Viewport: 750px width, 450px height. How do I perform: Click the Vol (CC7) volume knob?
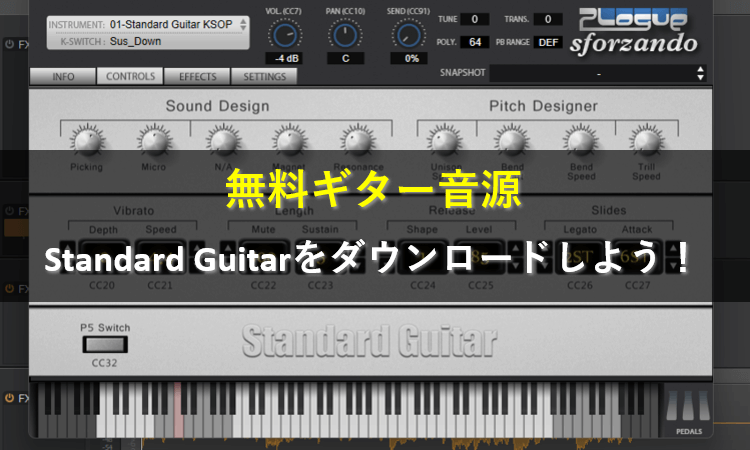point(285,36)
